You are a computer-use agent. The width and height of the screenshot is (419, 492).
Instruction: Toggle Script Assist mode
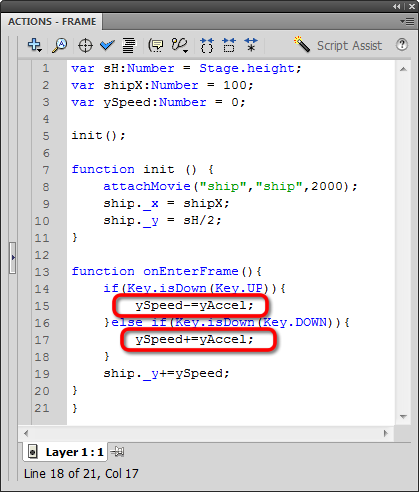pos(349,45)
